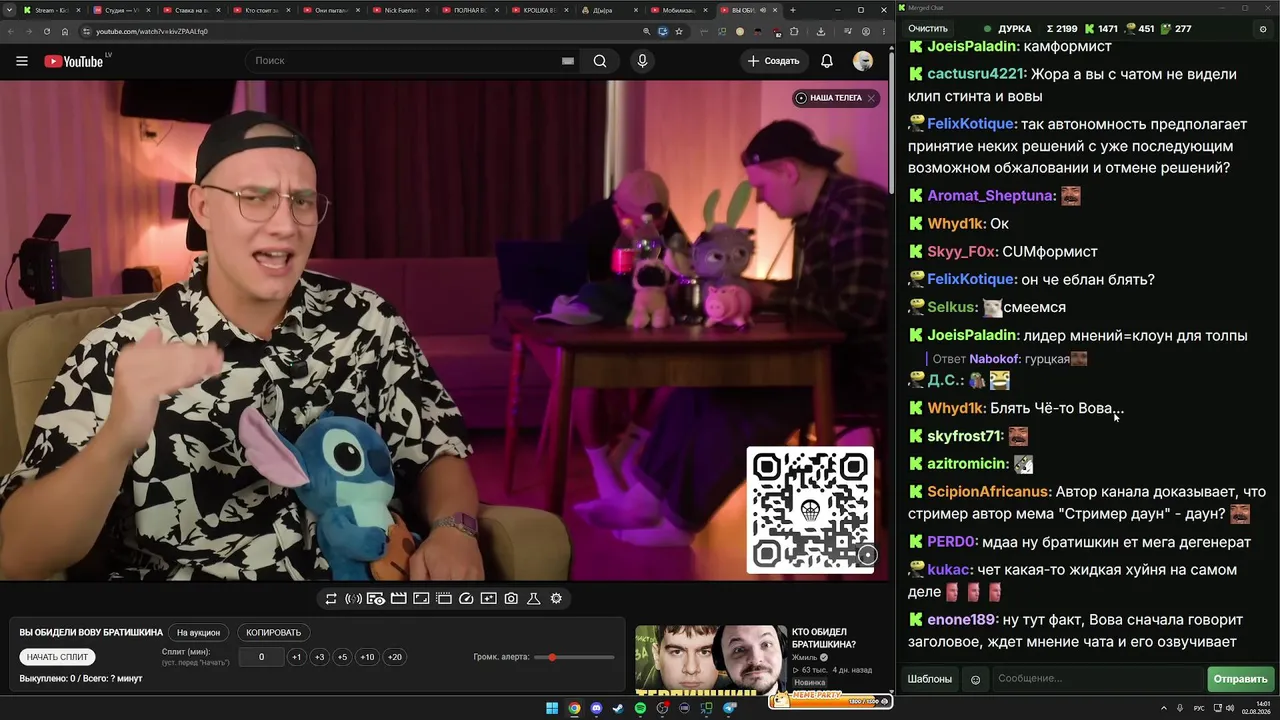This screenshot has height=720, width=1280.
Task: Reload the page in the browser
Action: [x=46, y=31]
